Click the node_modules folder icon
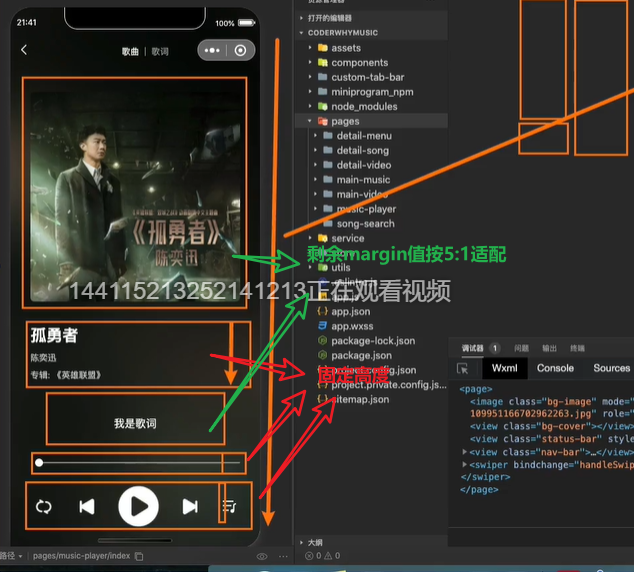The image size is (634, 572). click(x=323, y=106)
